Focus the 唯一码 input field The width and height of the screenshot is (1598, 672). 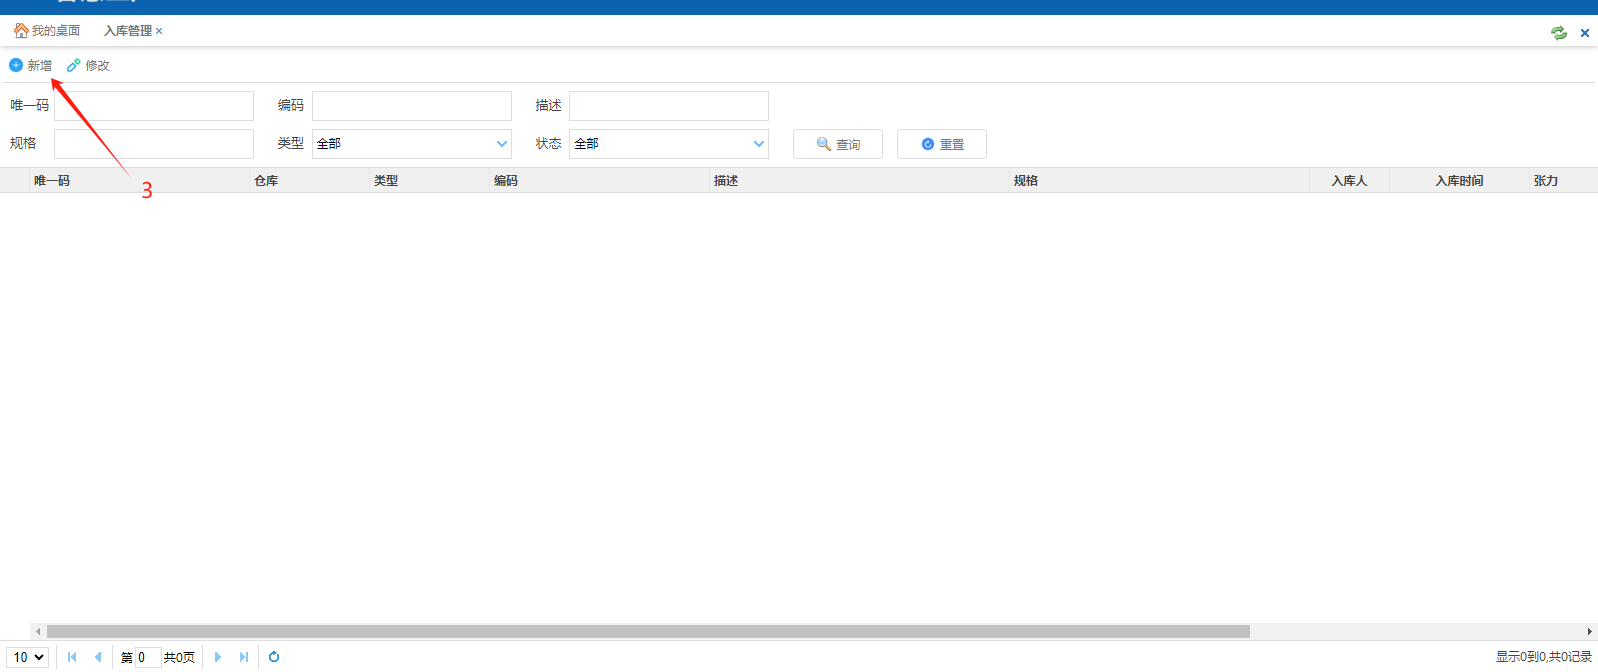tap(154, 106)
